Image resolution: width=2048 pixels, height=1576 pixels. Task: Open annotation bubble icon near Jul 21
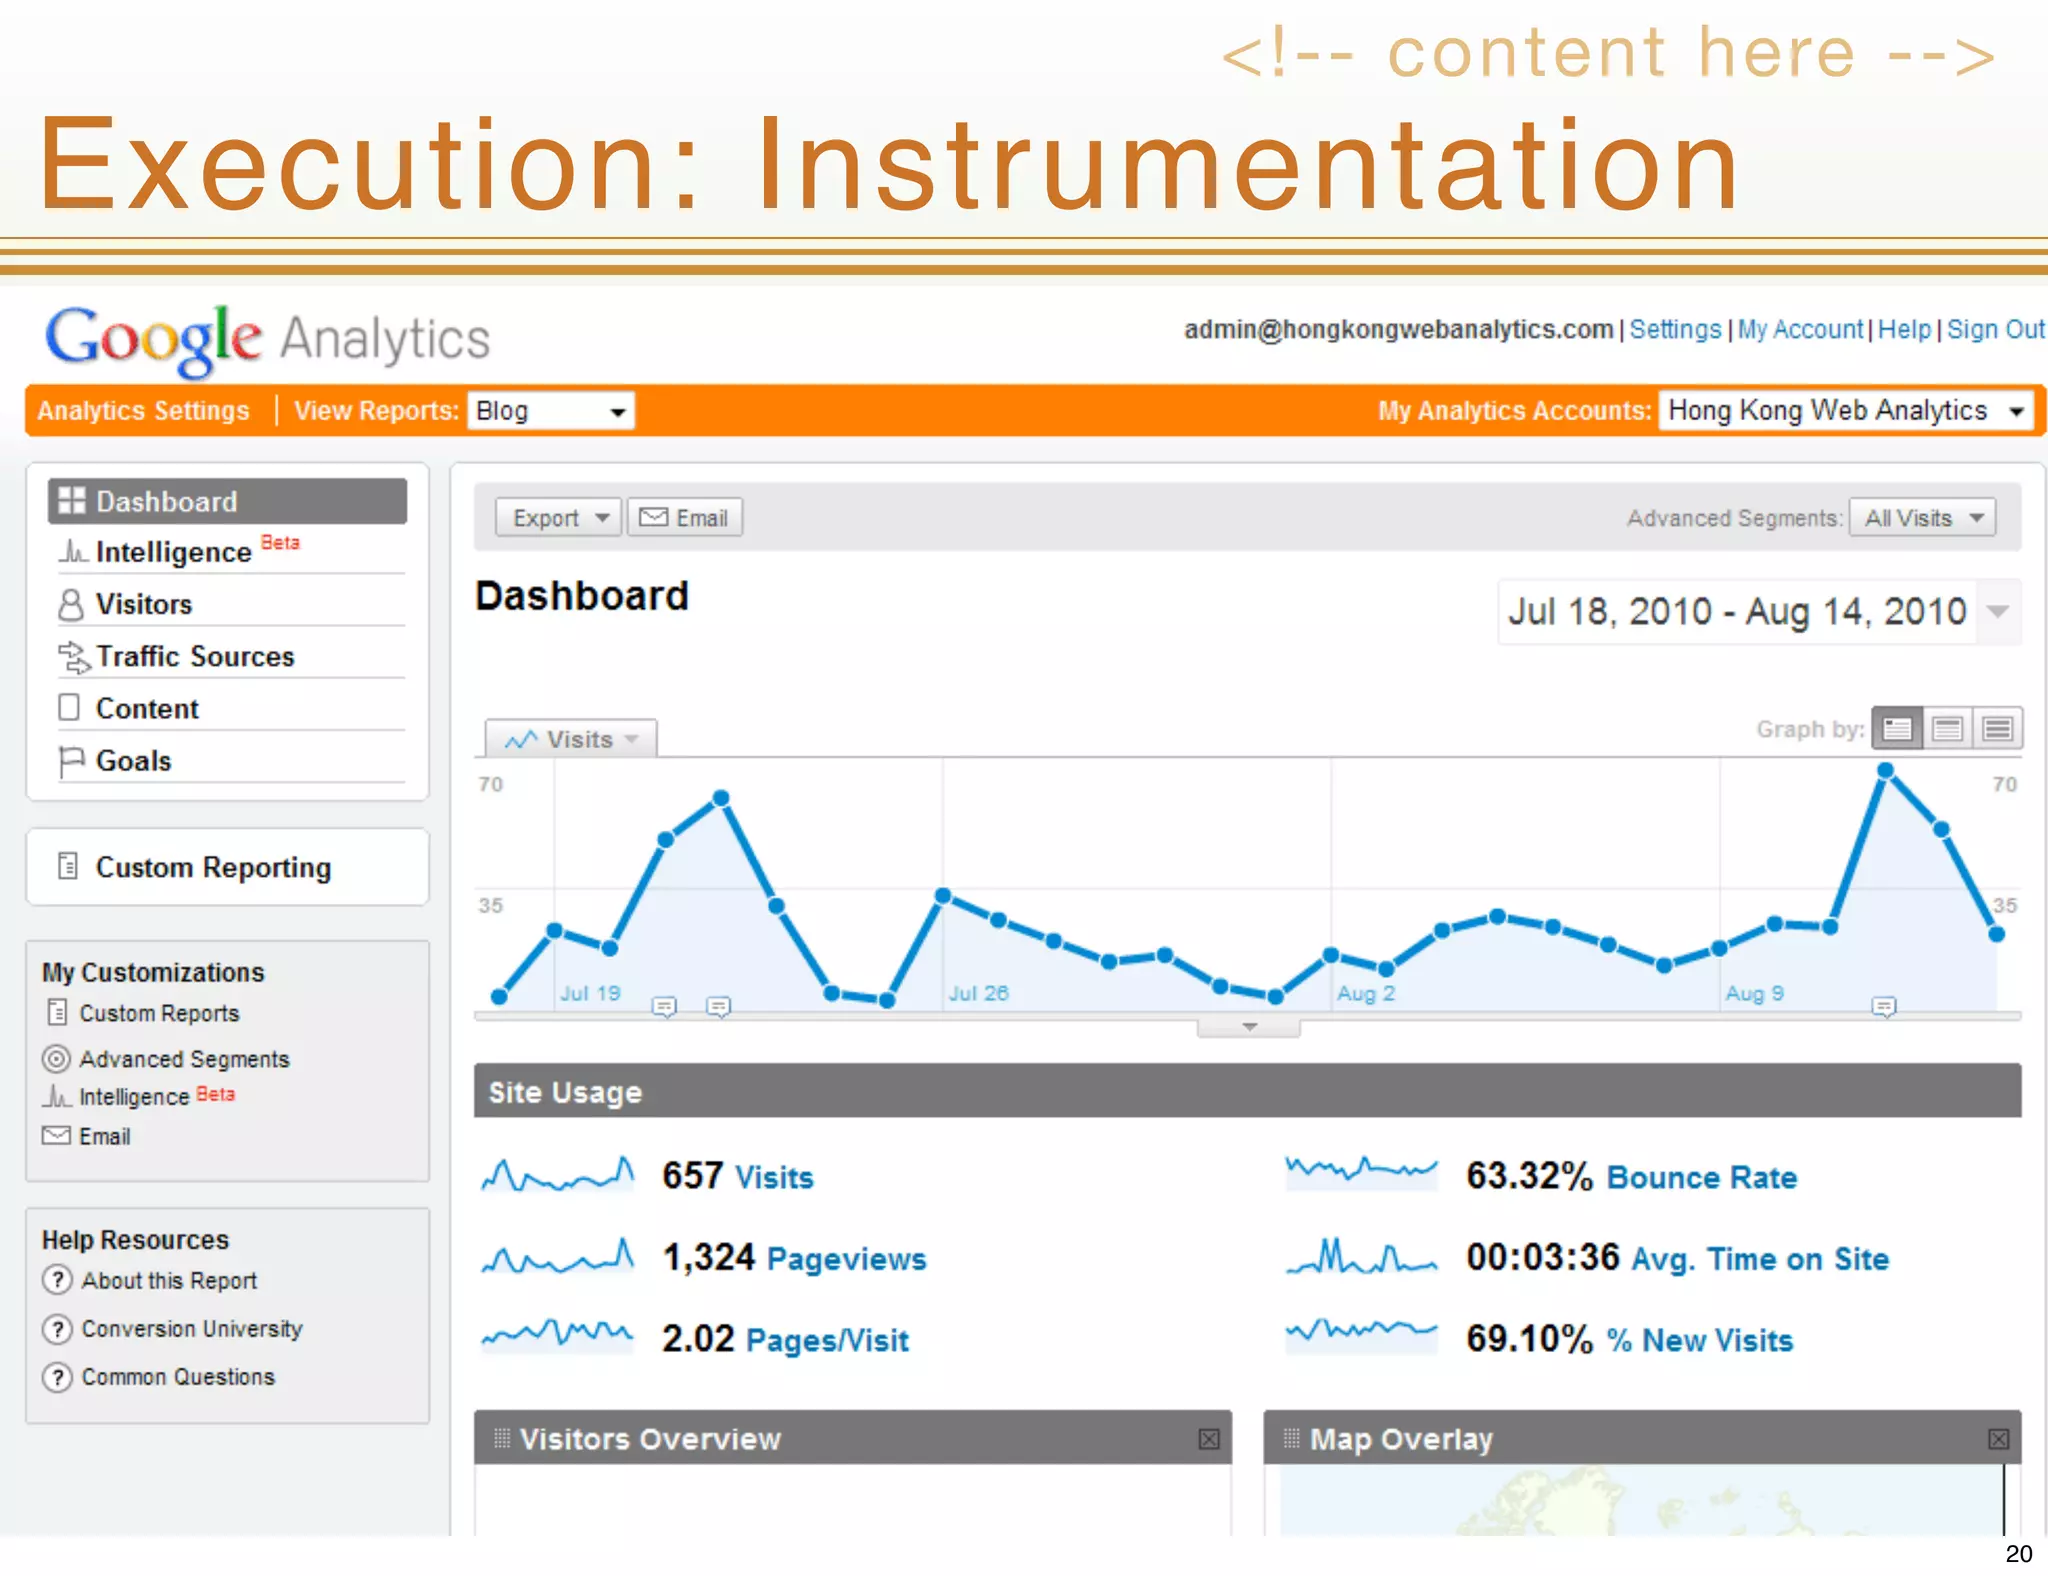coord(664,1006)
